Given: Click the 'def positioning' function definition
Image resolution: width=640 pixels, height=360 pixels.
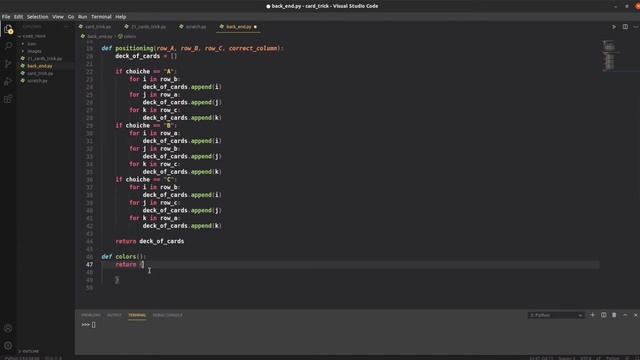Looking at the screenshot, I should click(192, 48).
